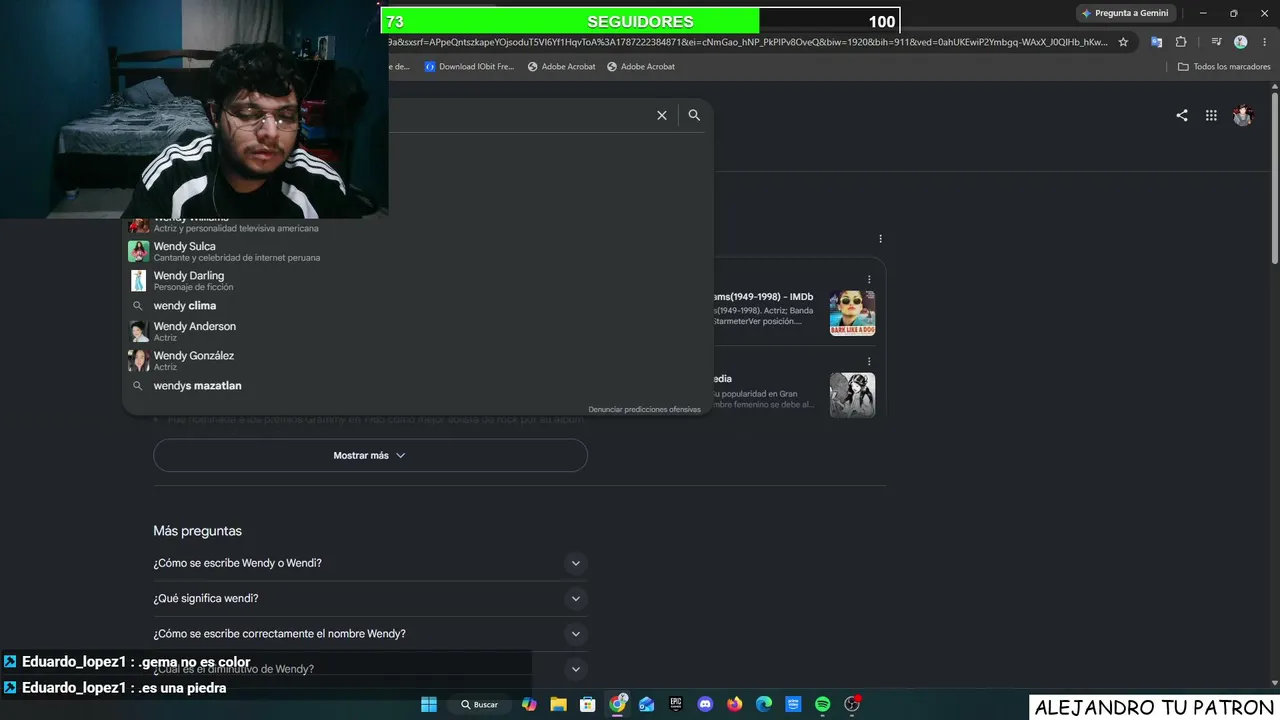Open File Explorer from the taskbar
1280x720 pixels.
click(558, 704)
